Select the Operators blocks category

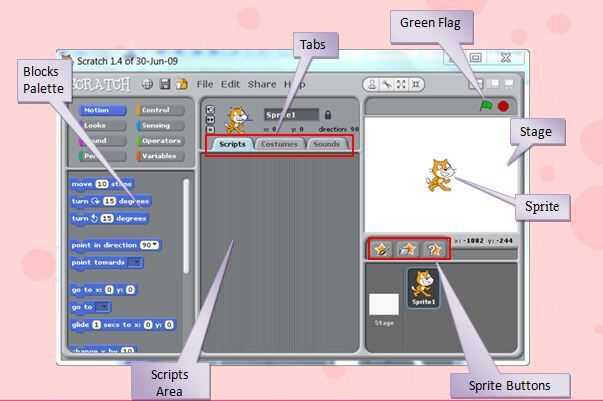(160, 141)
